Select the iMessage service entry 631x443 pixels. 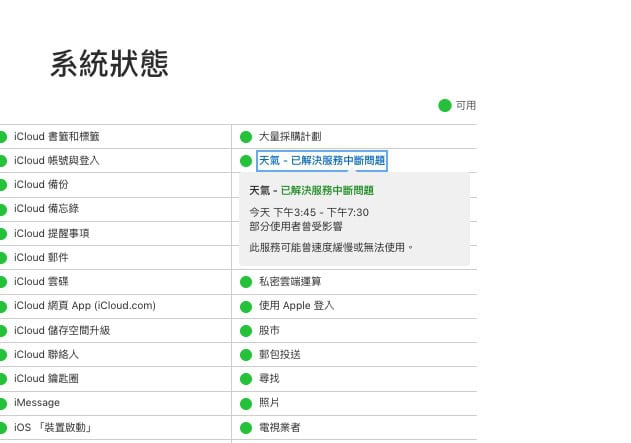(x=35, y=402)
